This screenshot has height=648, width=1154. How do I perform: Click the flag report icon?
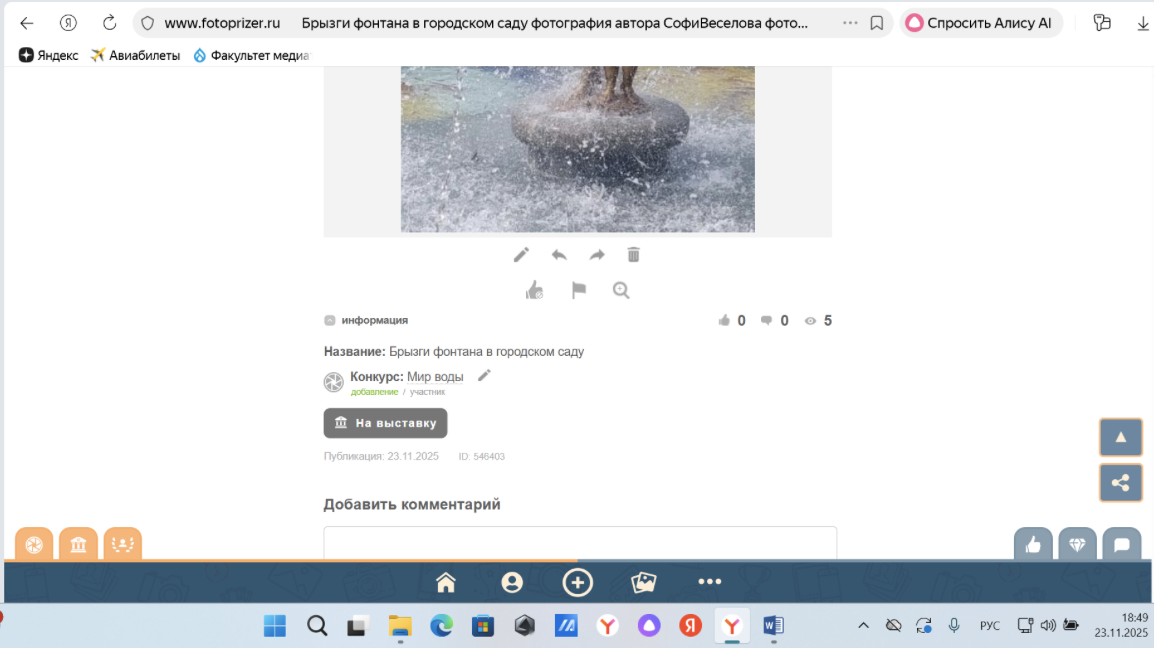coord(578,290)
